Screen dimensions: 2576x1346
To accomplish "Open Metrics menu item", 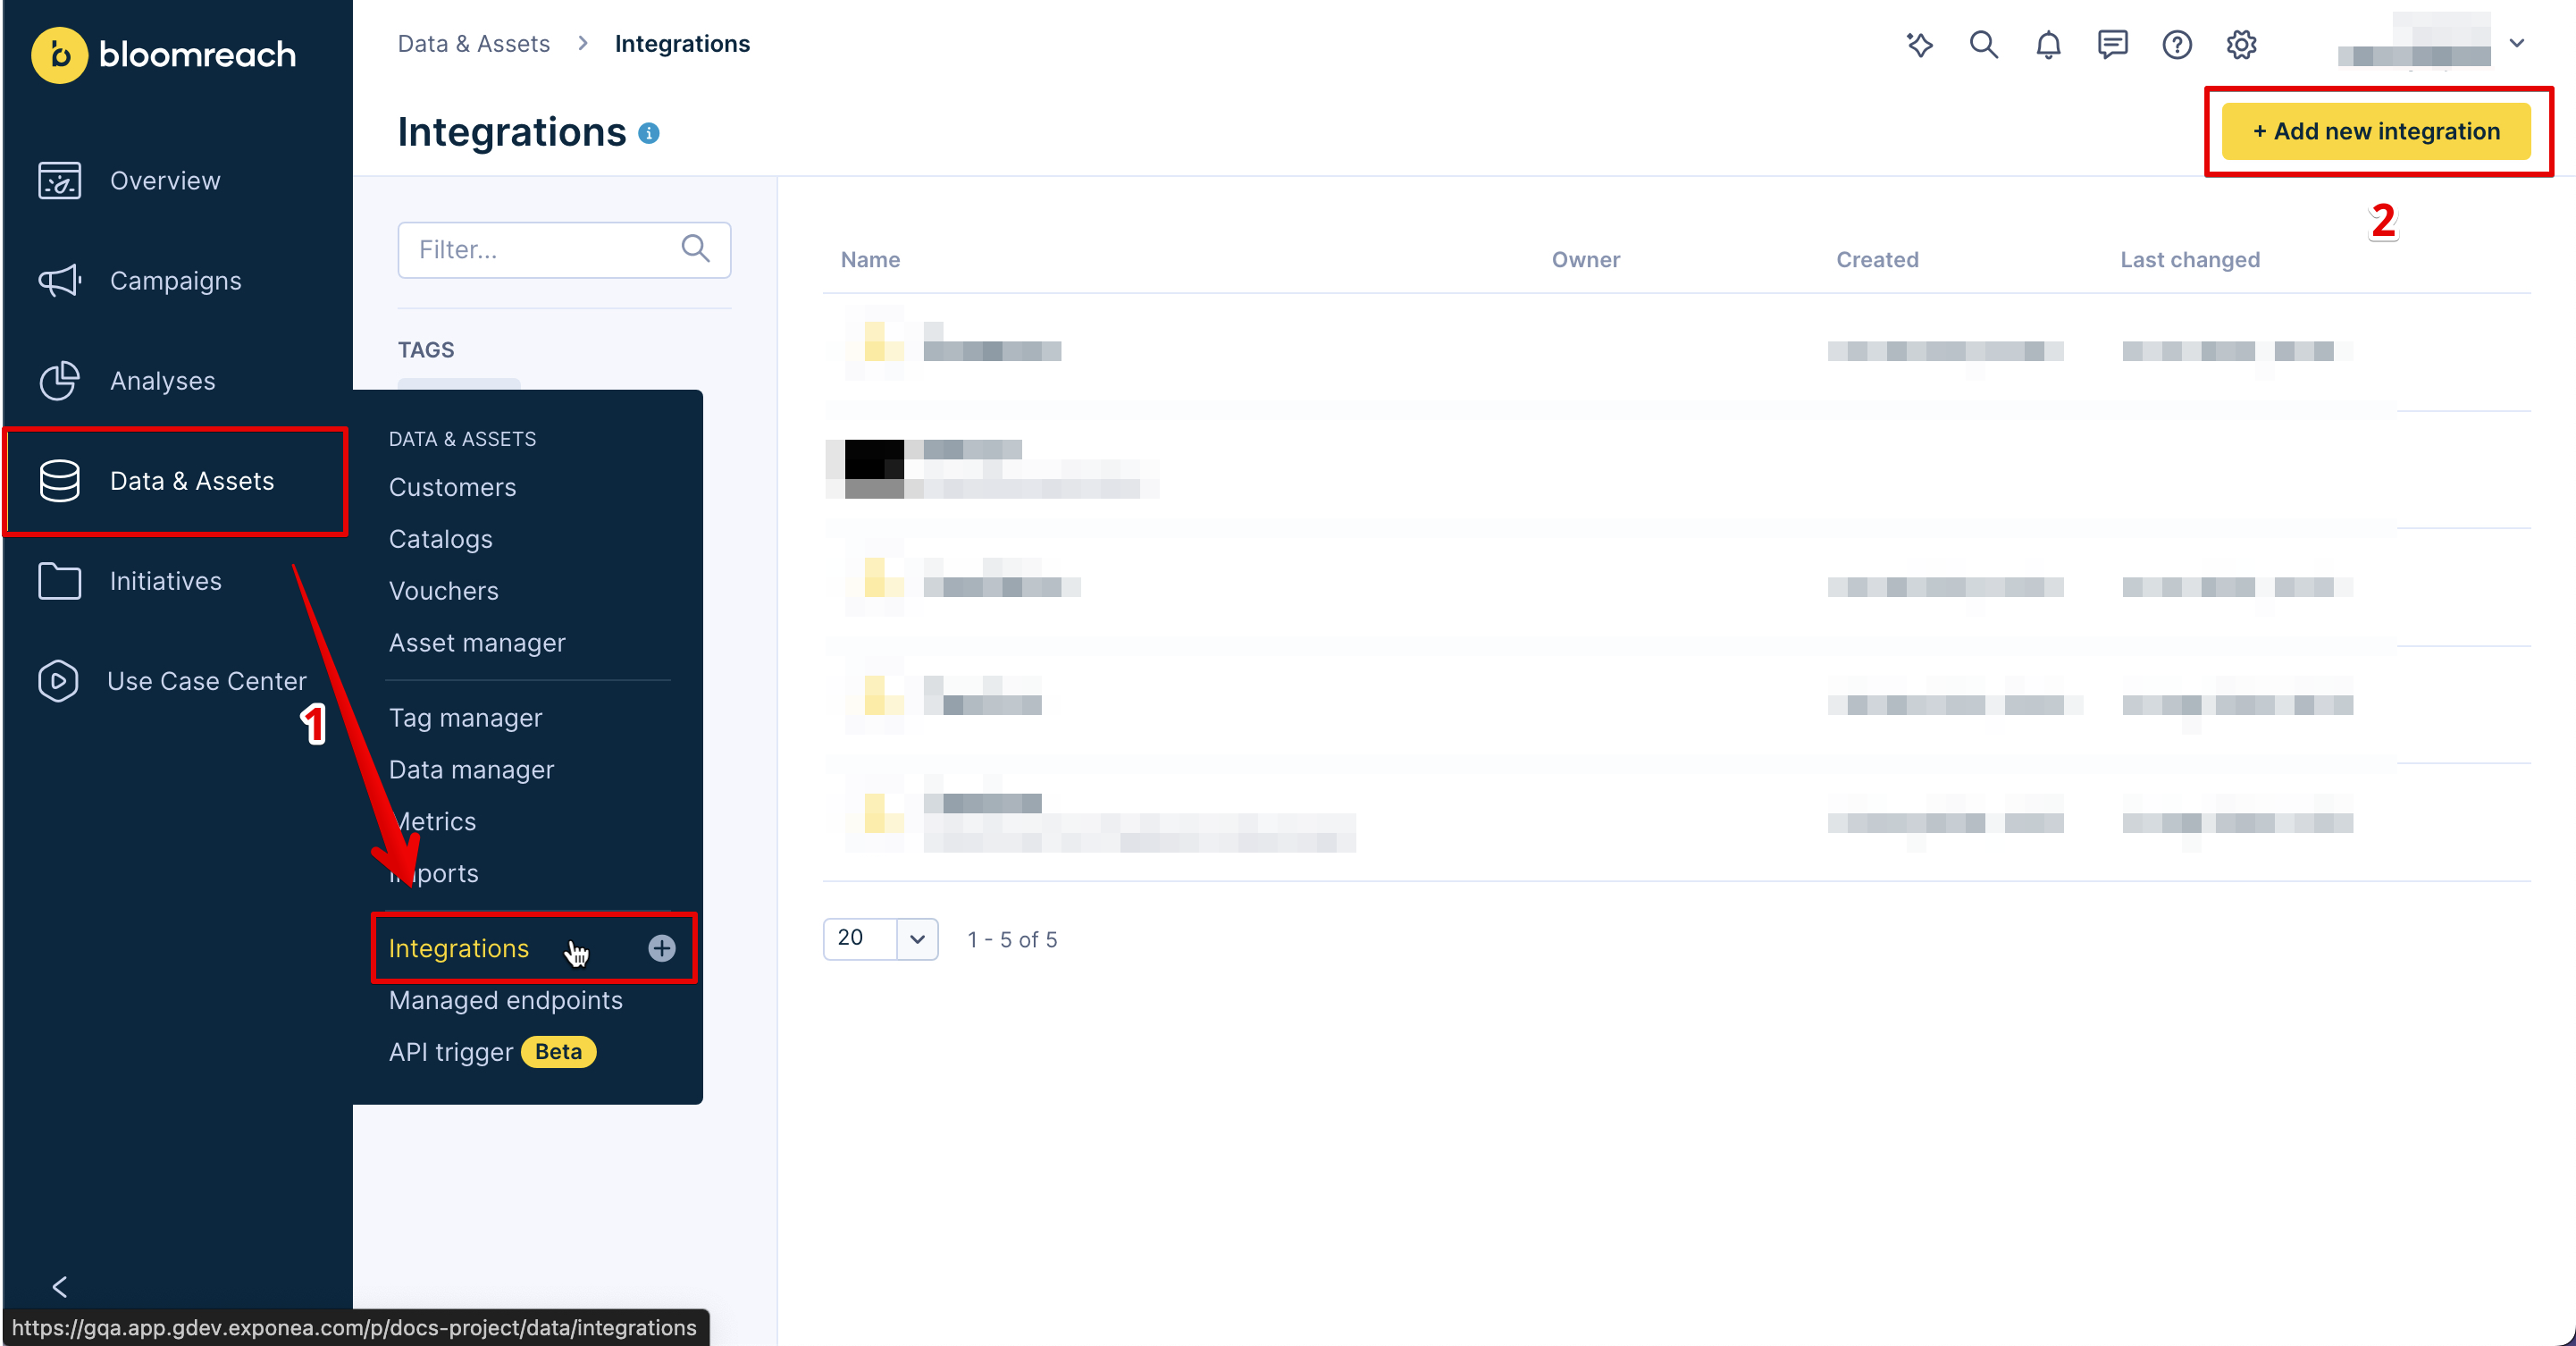I will point(433,822).
